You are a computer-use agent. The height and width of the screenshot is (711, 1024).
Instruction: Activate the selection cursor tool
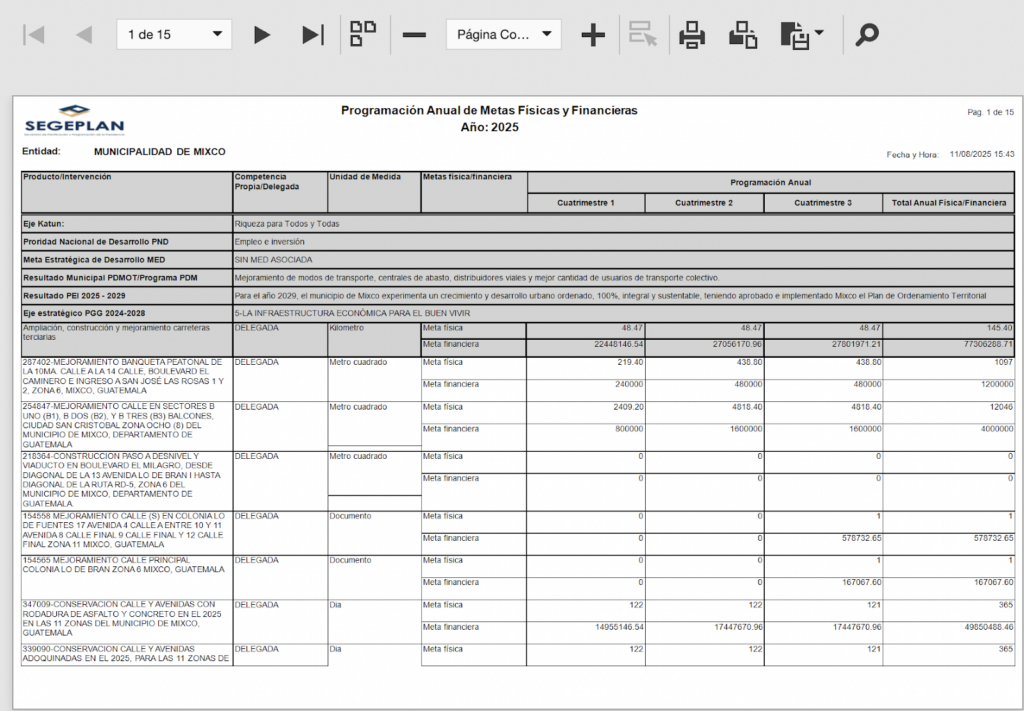click(643, 35)
